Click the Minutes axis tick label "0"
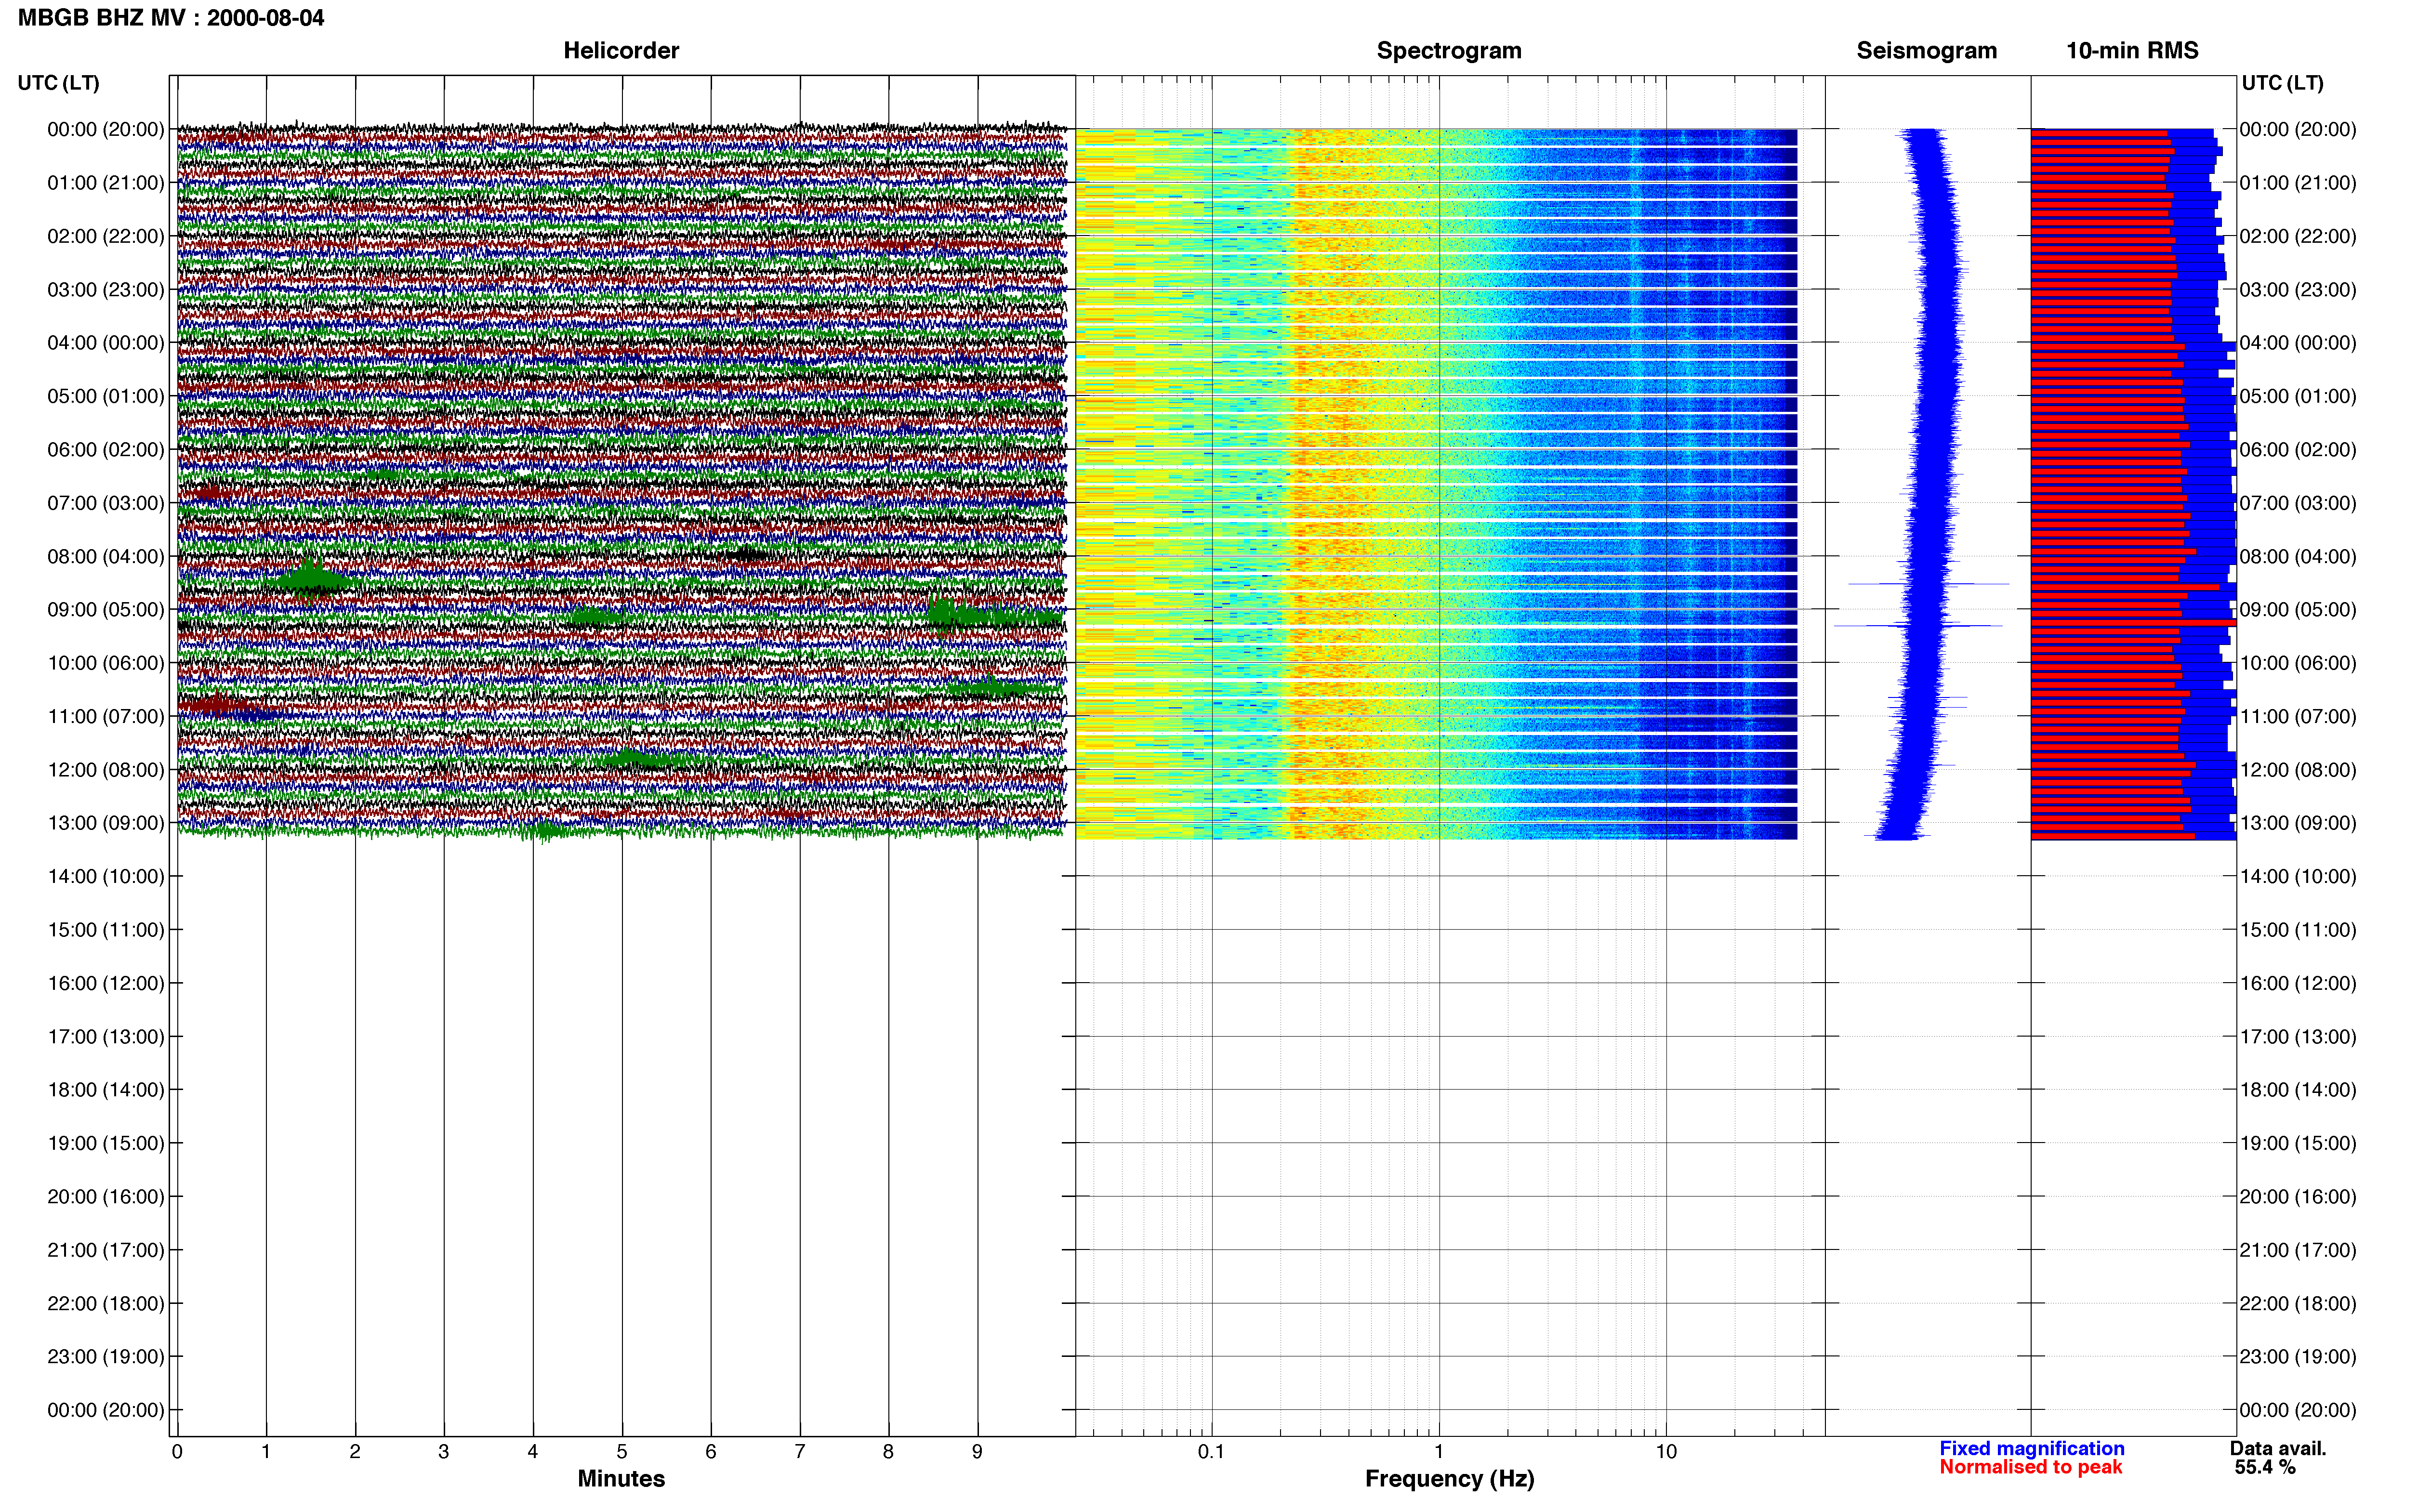Screen dimensions: 2418x1512 coord(177,1452)
